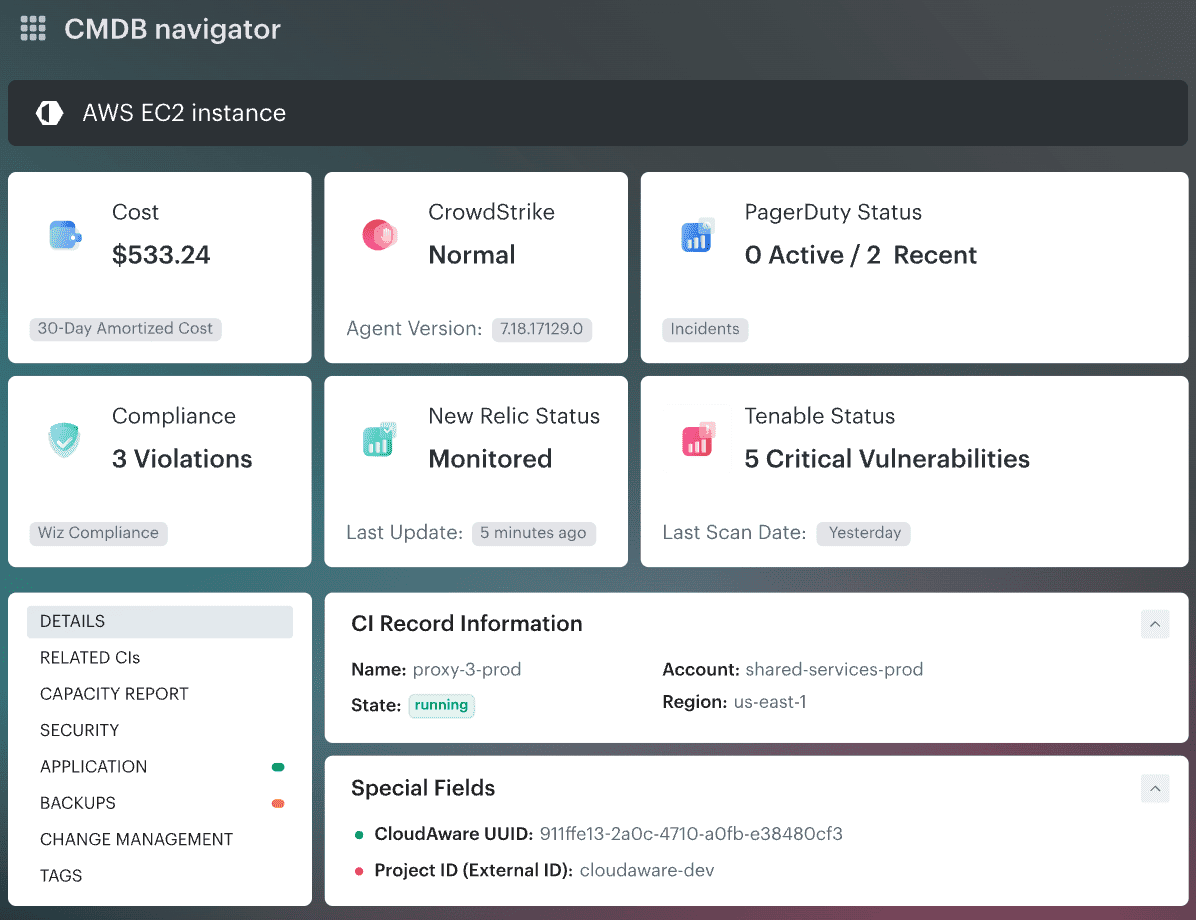Switch to the RELATED CIs tab

90,657
